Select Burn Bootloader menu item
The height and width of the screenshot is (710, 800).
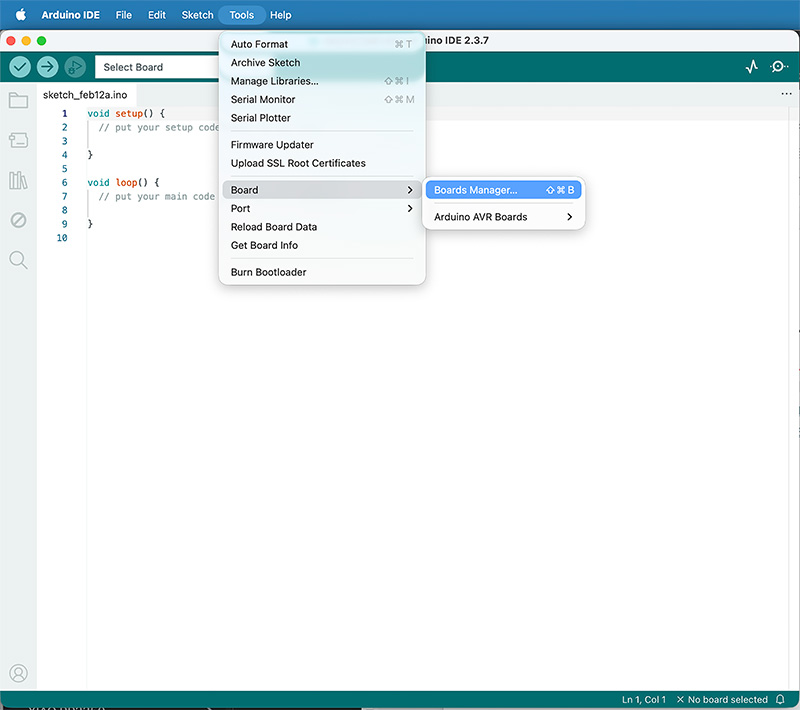pyautogui.click(x=322, y=272)
